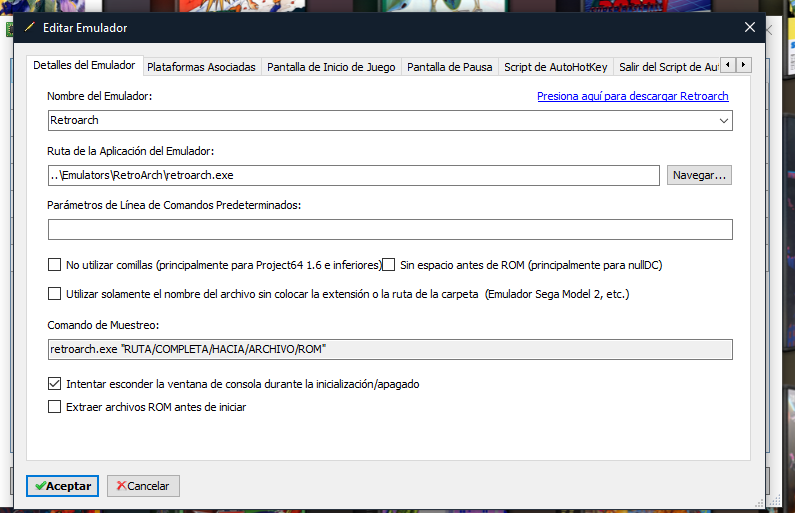Switch to the Detalles del Emulador tab
The height and width of the screenshot is (513, 795).
point(85,65)
